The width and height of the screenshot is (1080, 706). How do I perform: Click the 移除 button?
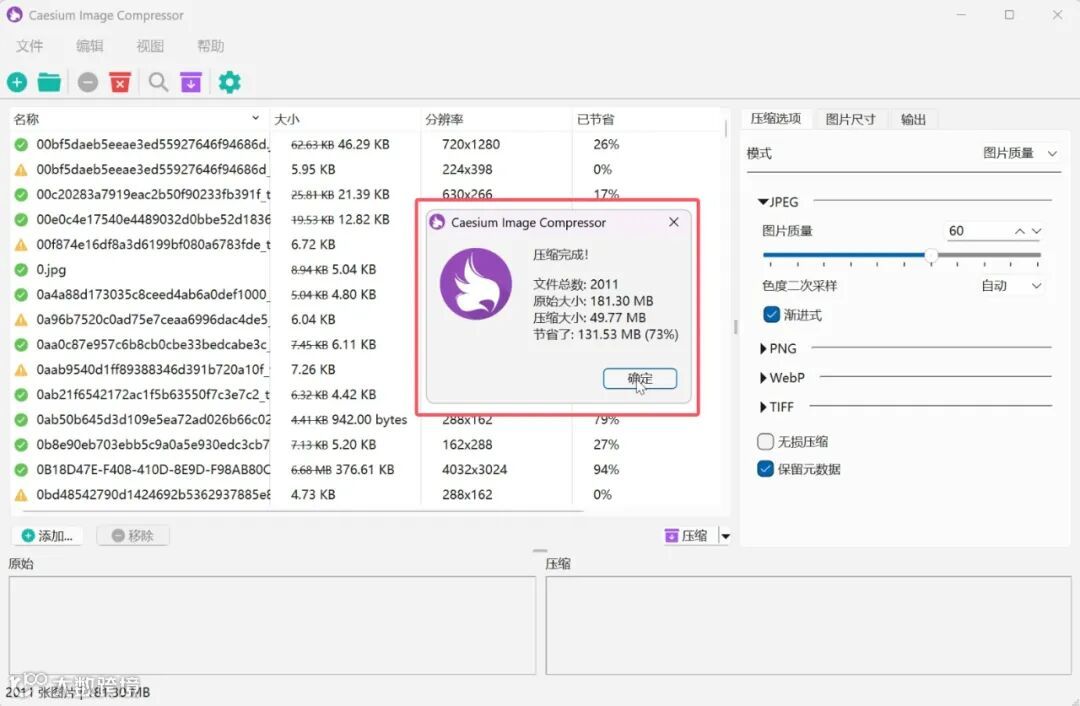pos(133,536)
